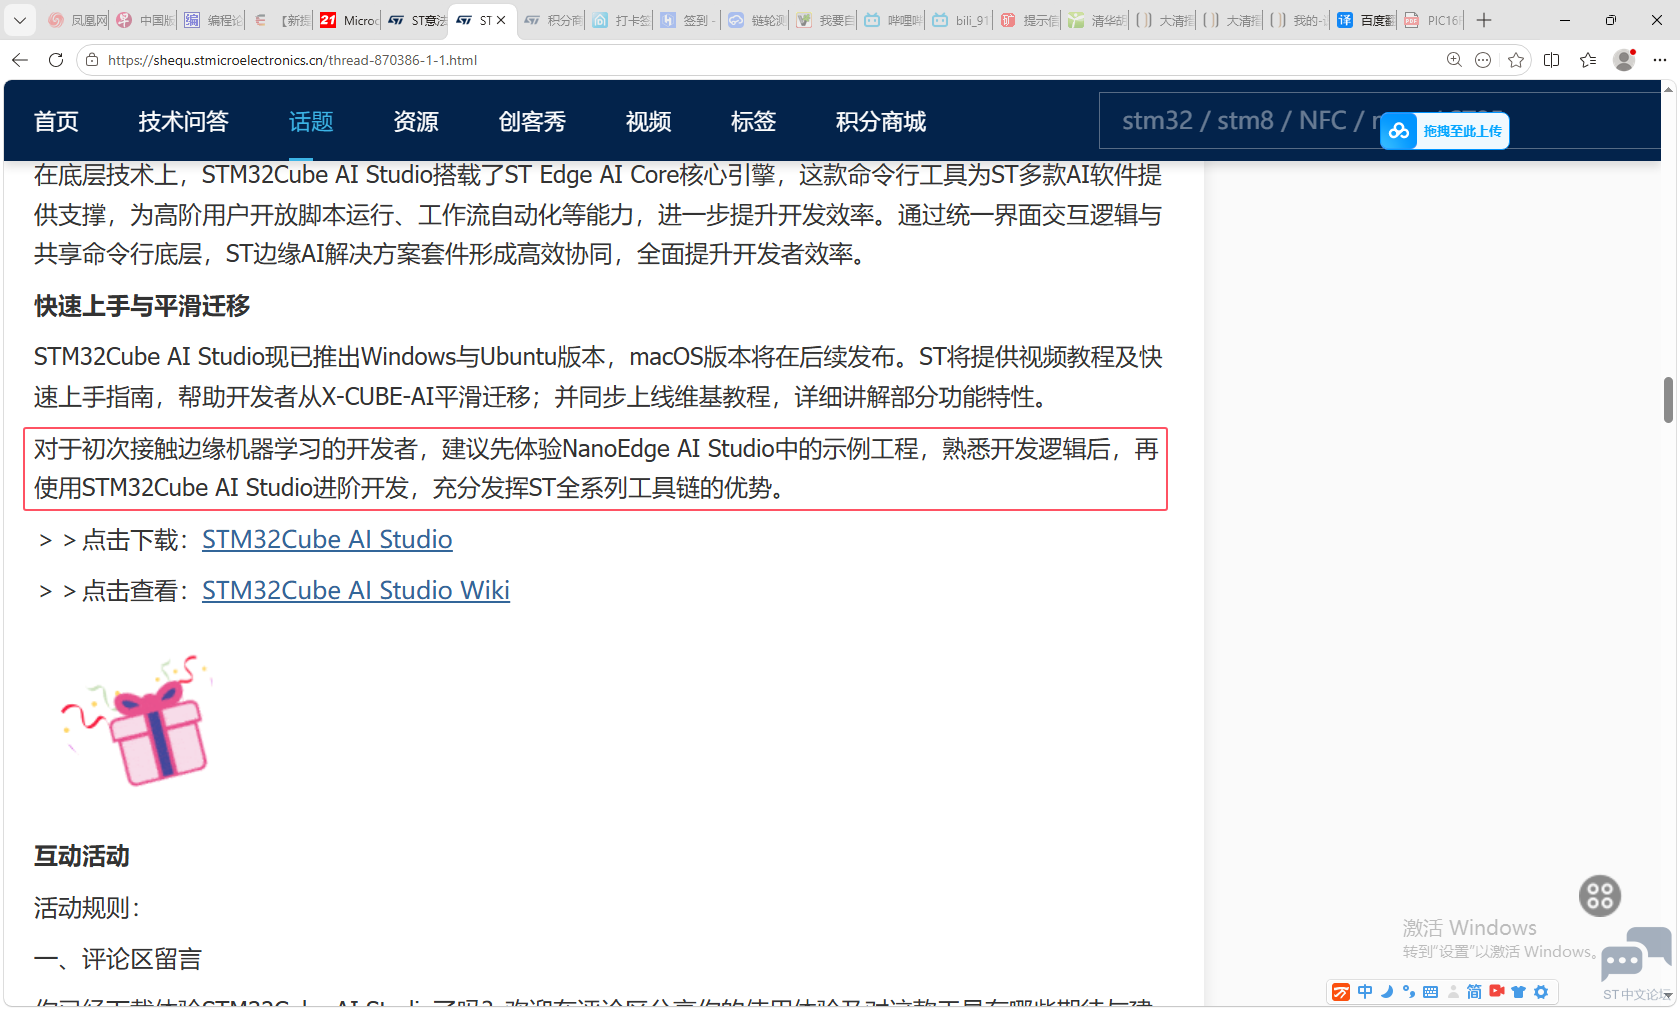Screen dimensions: 1680x1010
Task: View site security info lock icon
Action: [92, 60]
